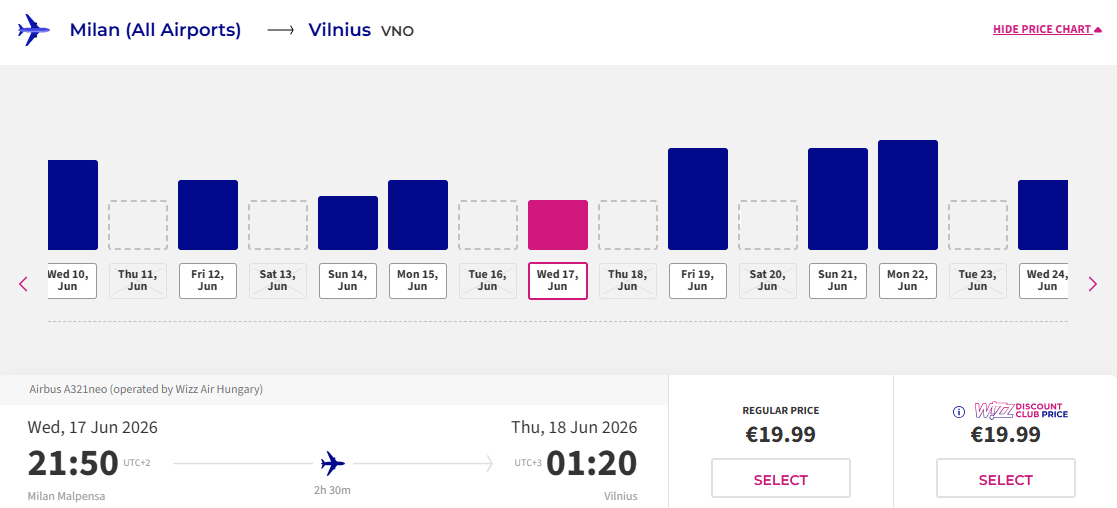Pick the Fri 19 Jun date

[x=698, y=280]
